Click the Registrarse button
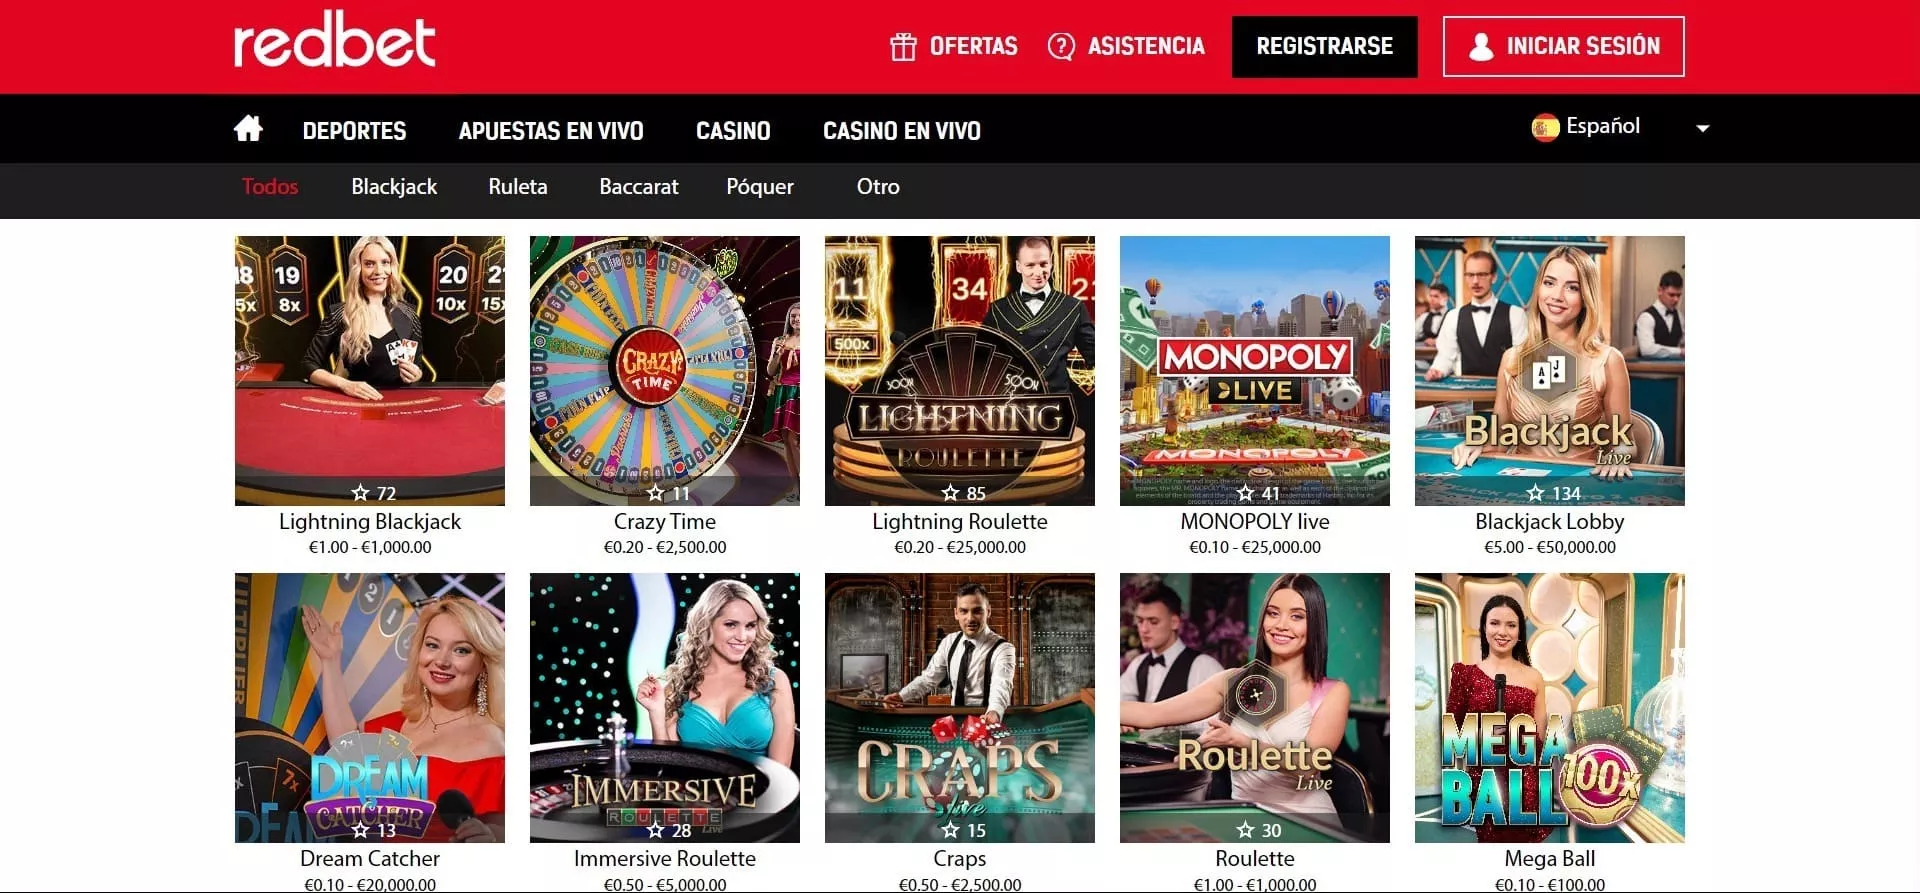 pyautogui.click(x=1324, y=46)
